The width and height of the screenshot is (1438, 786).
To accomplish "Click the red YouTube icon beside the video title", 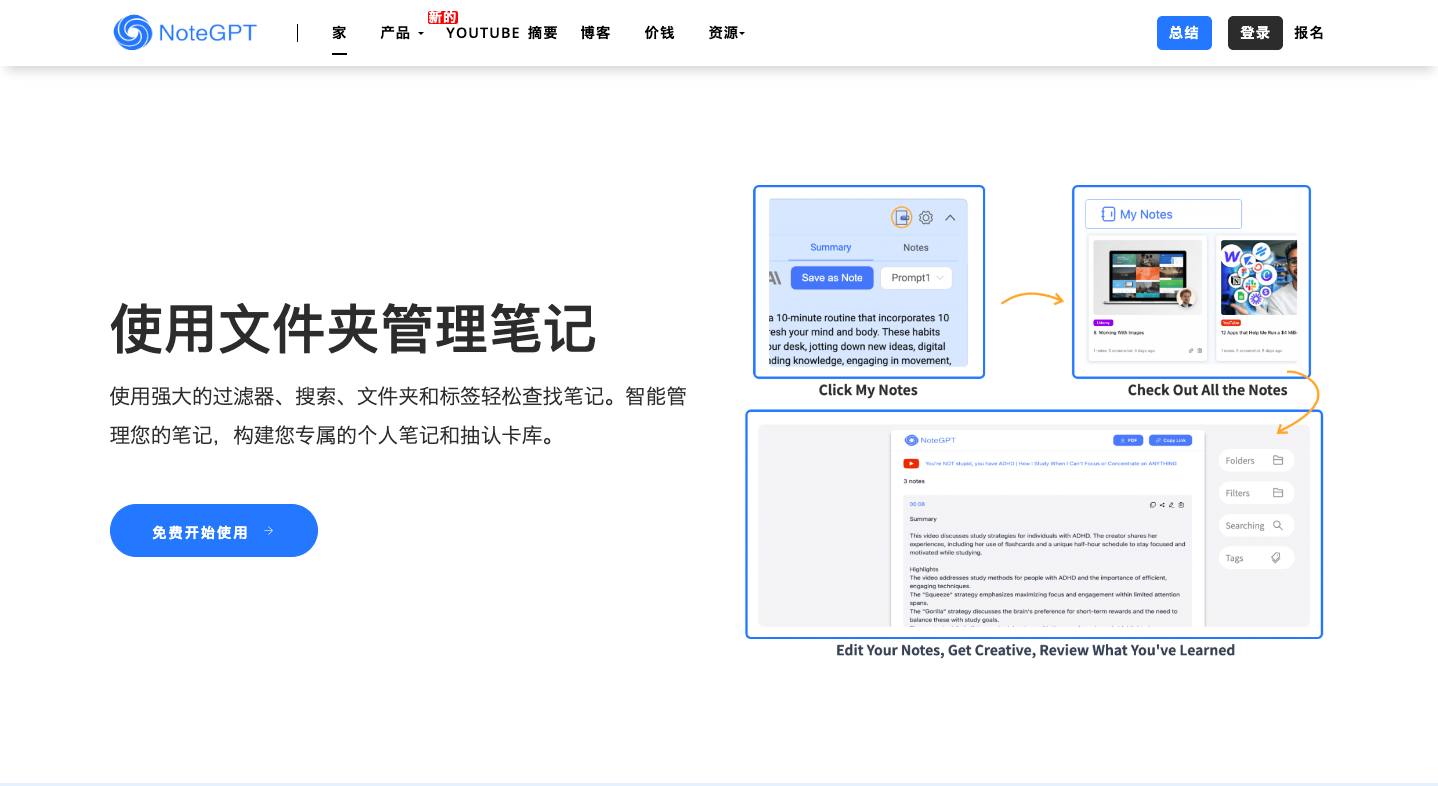I will tap(911, 464).
